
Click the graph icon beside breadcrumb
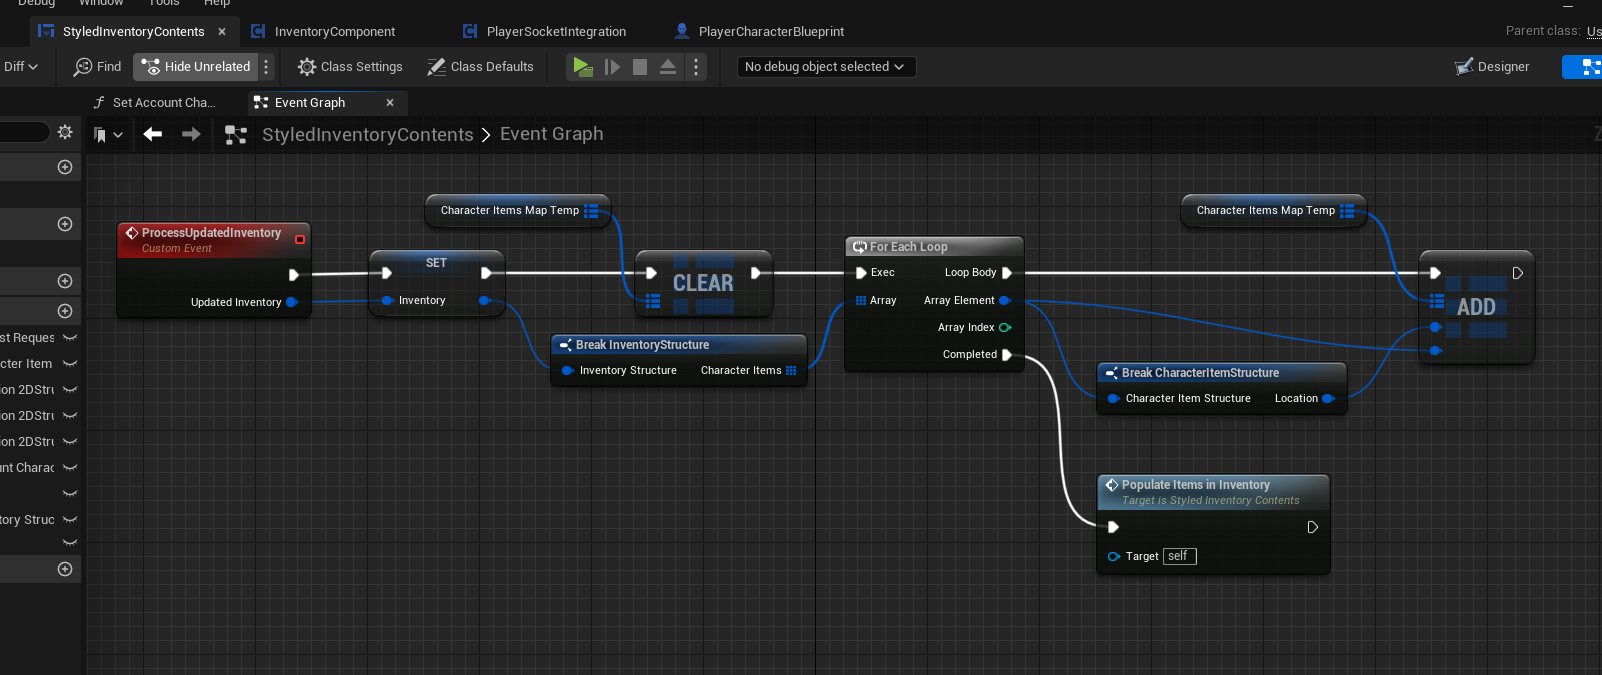[x=236, y=134]
